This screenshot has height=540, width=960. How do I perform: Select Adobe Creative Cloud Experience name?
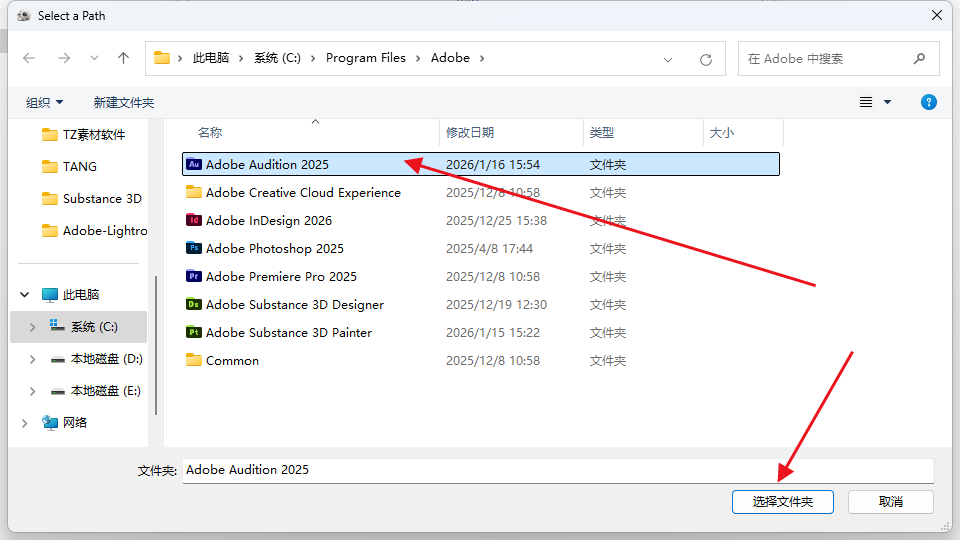point(303,192)
